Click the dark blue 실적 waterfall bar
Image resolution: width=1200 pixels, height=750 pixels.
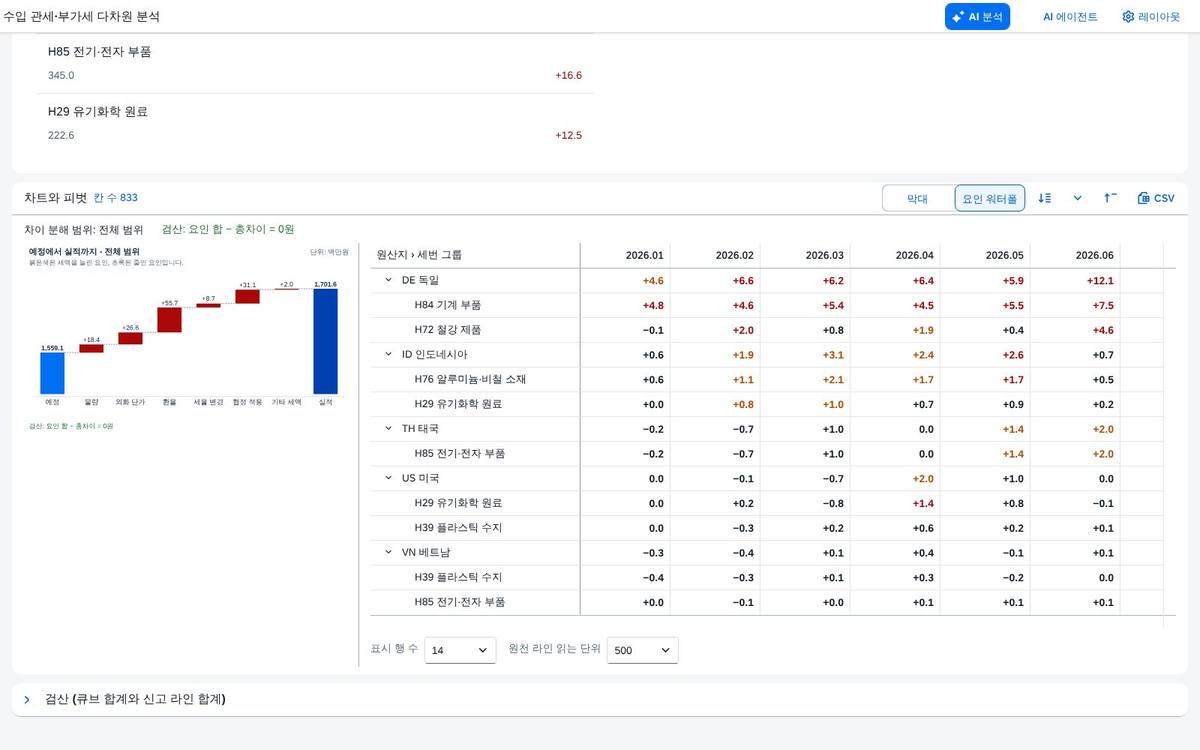[x=325, y=341]
